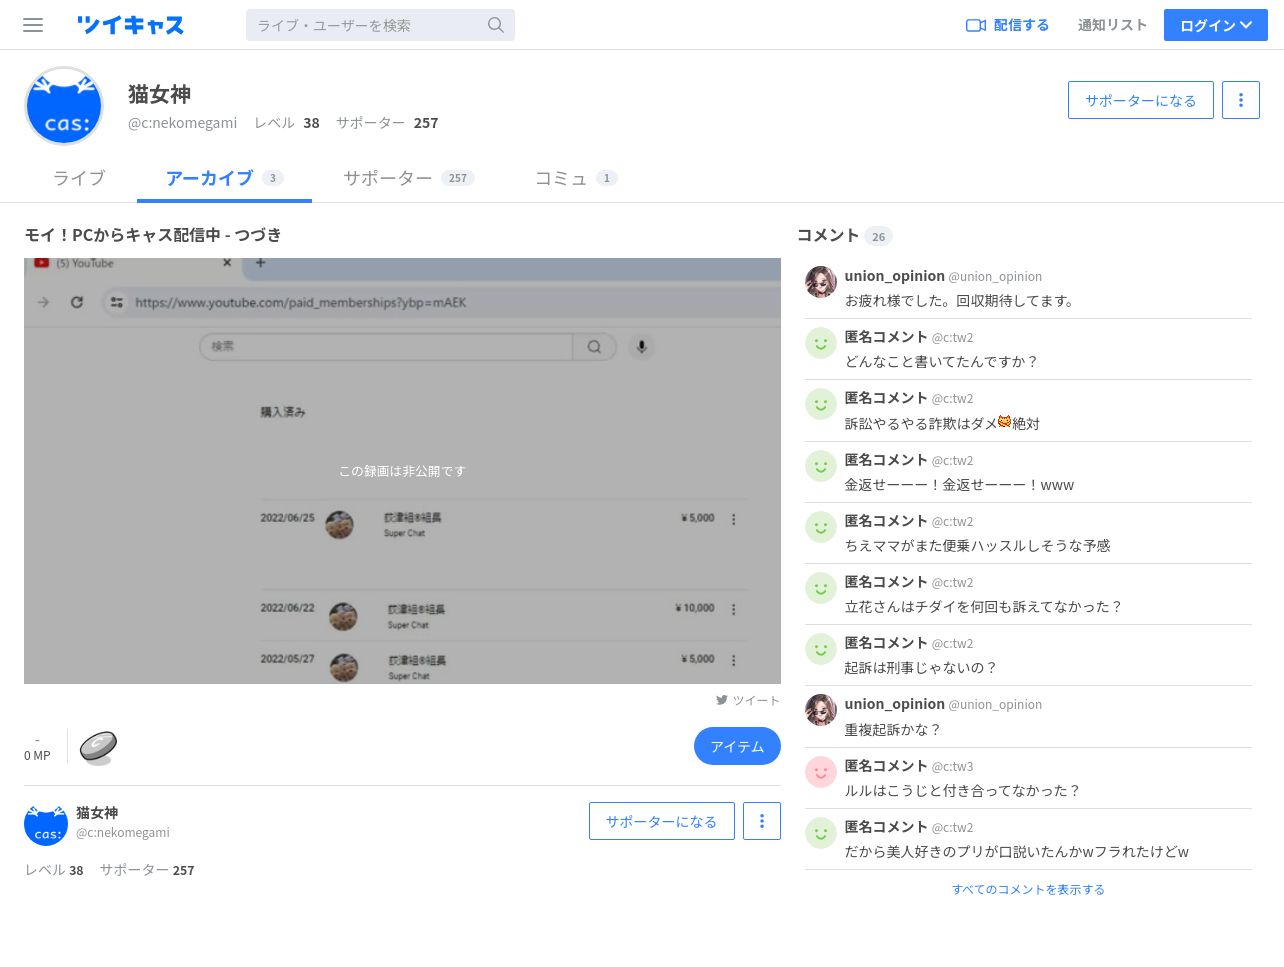Click the 配信する camera button

1007,25
